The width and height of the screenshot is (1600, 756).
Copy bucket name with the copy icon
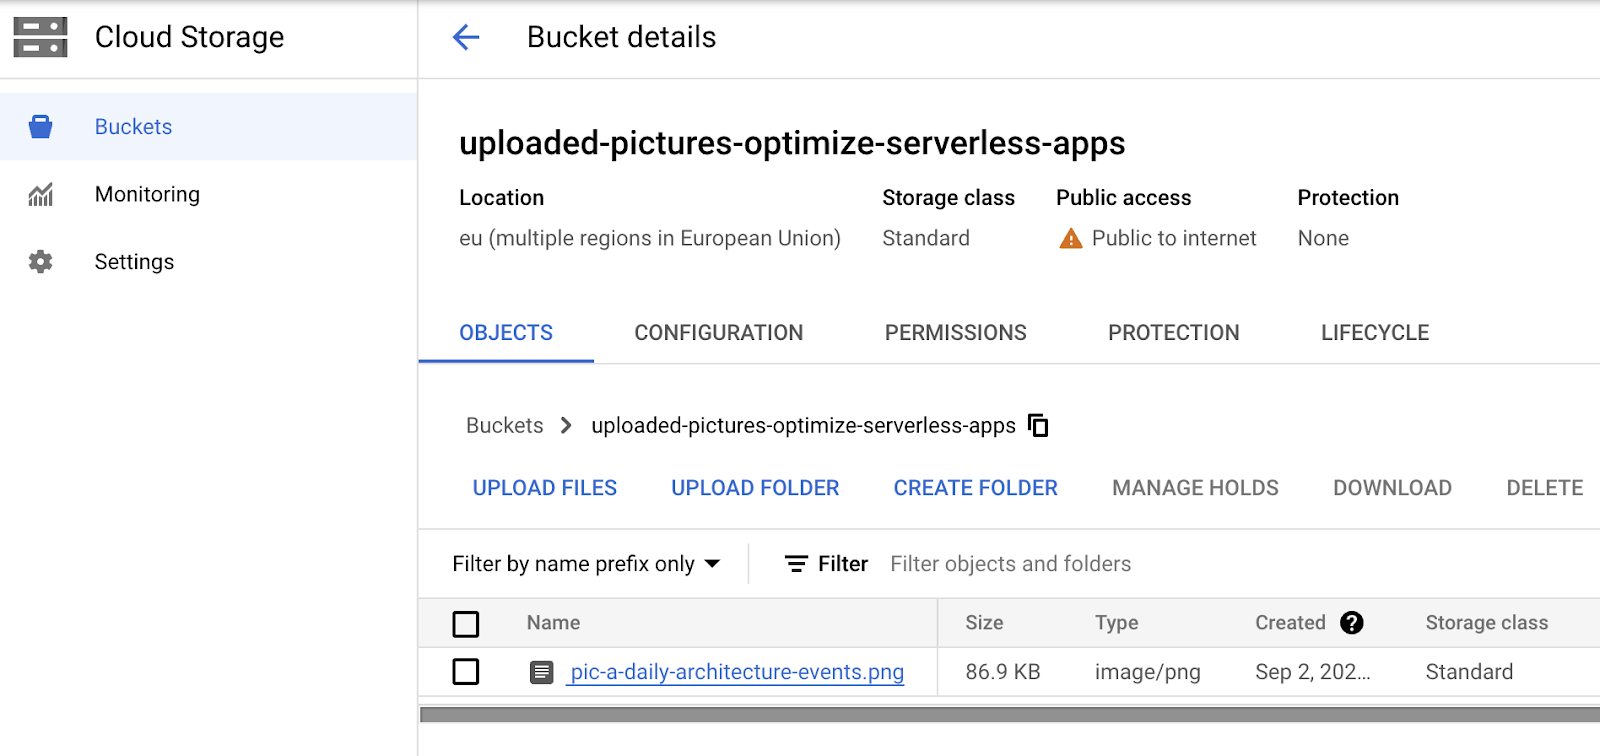(1039, 426)
